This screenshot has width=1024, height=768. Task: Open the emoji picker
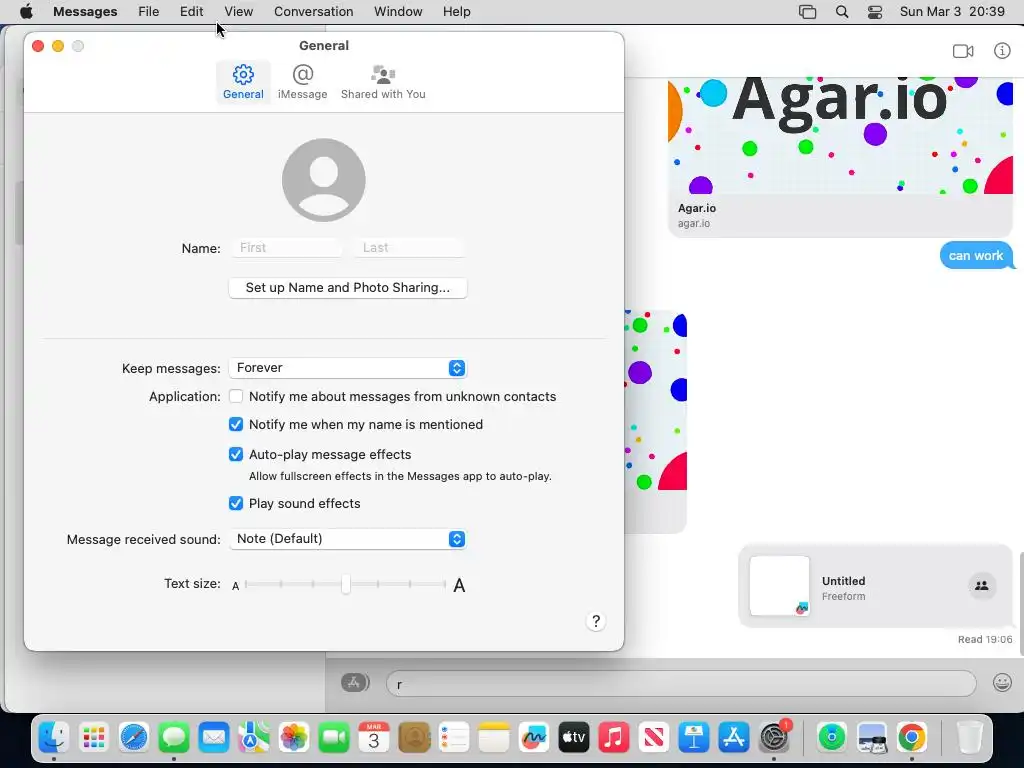tap(1002, 683)
